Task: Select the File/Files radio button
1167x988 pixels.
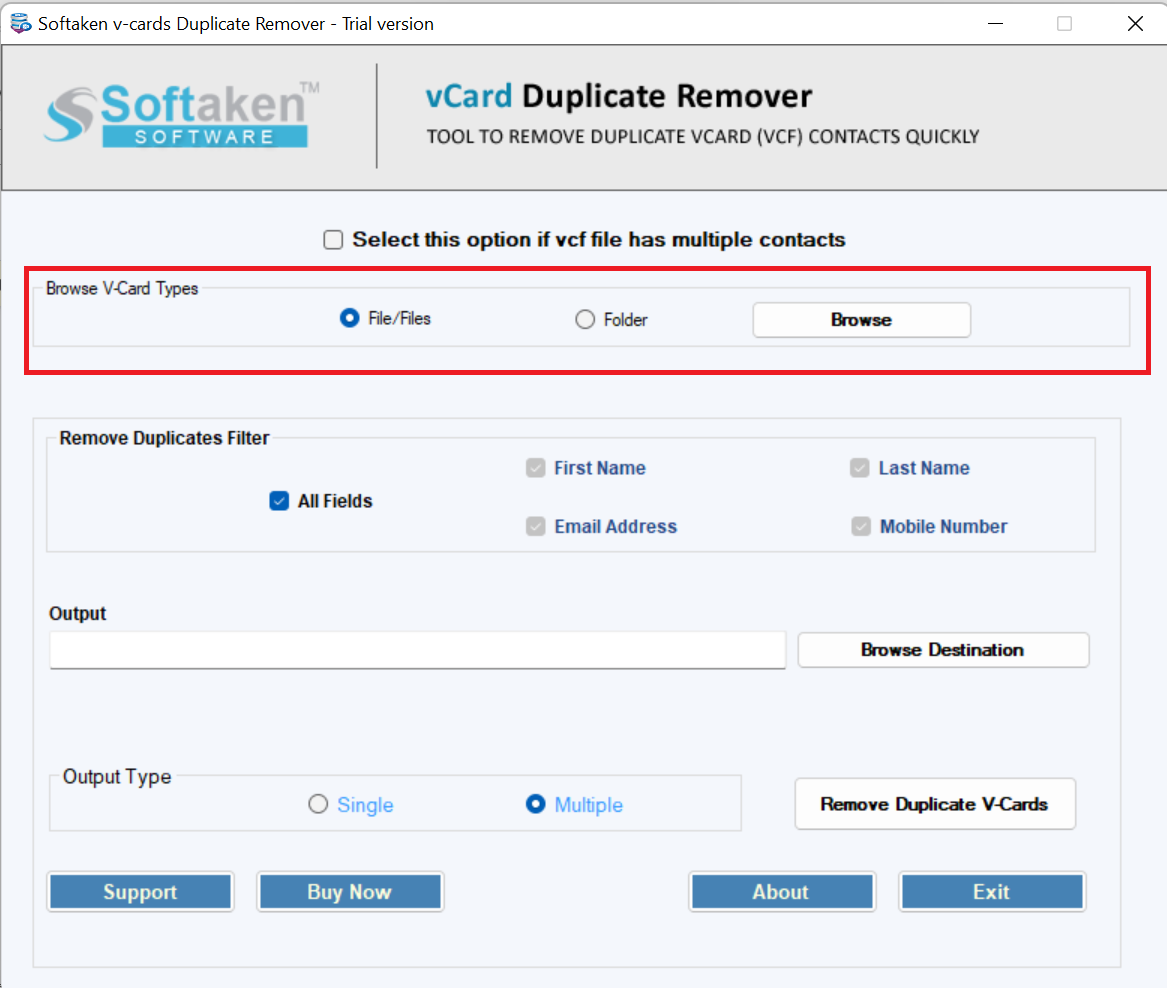Action: click(349, 319)
